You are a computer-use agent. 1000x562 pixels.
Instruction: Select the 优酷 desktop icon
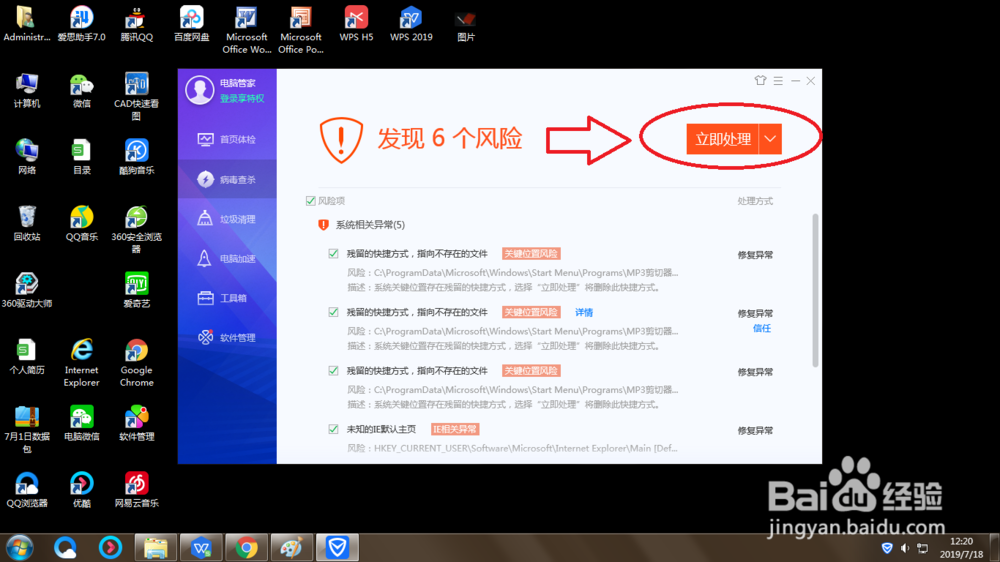[x=82, y=490]
